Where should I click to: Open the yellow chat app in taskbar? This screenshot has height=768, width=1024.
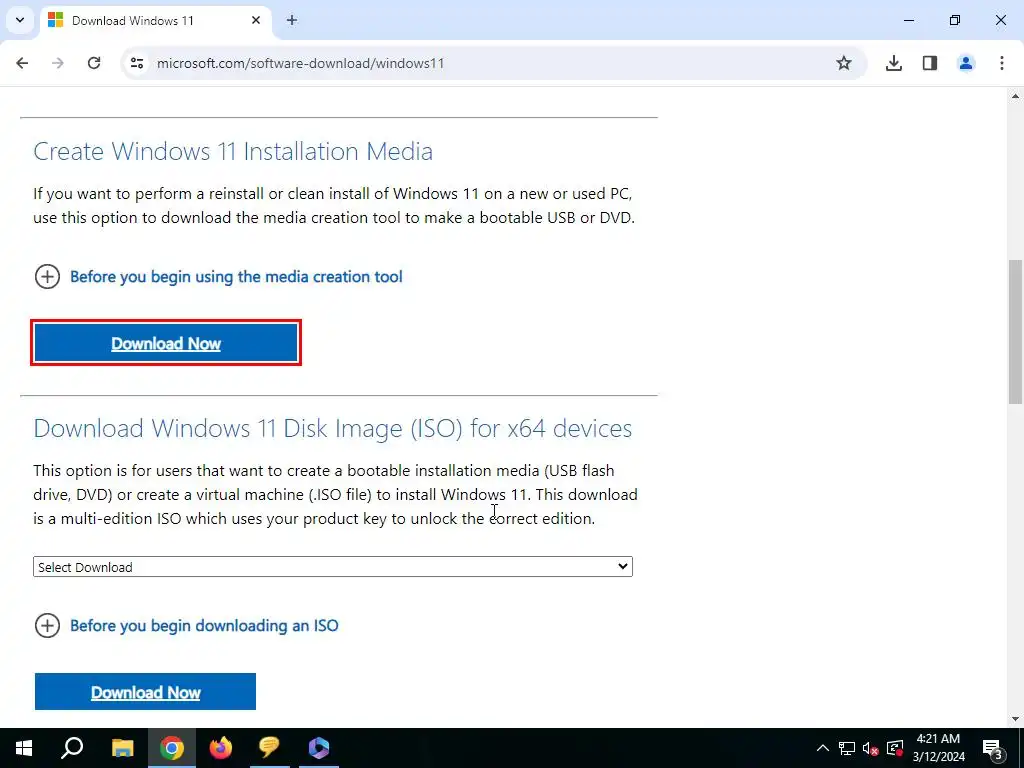click(269, 748)
